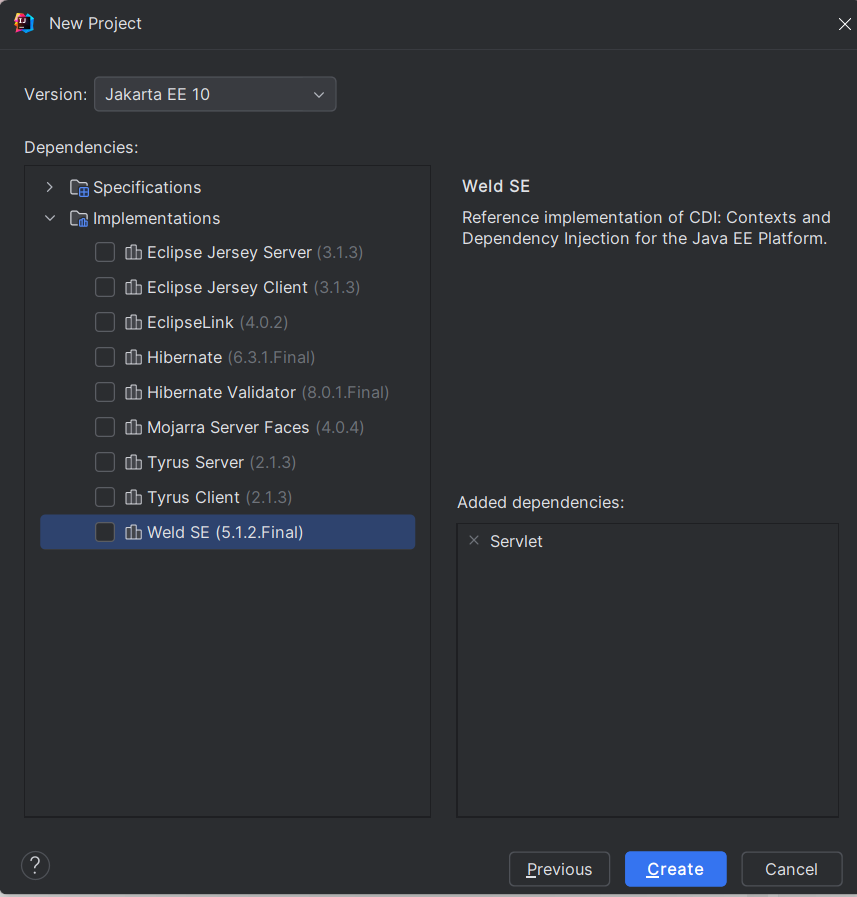Expand the Specifications tree node
The width and height of the screenshot is (857, 897).
pos(50,187)
